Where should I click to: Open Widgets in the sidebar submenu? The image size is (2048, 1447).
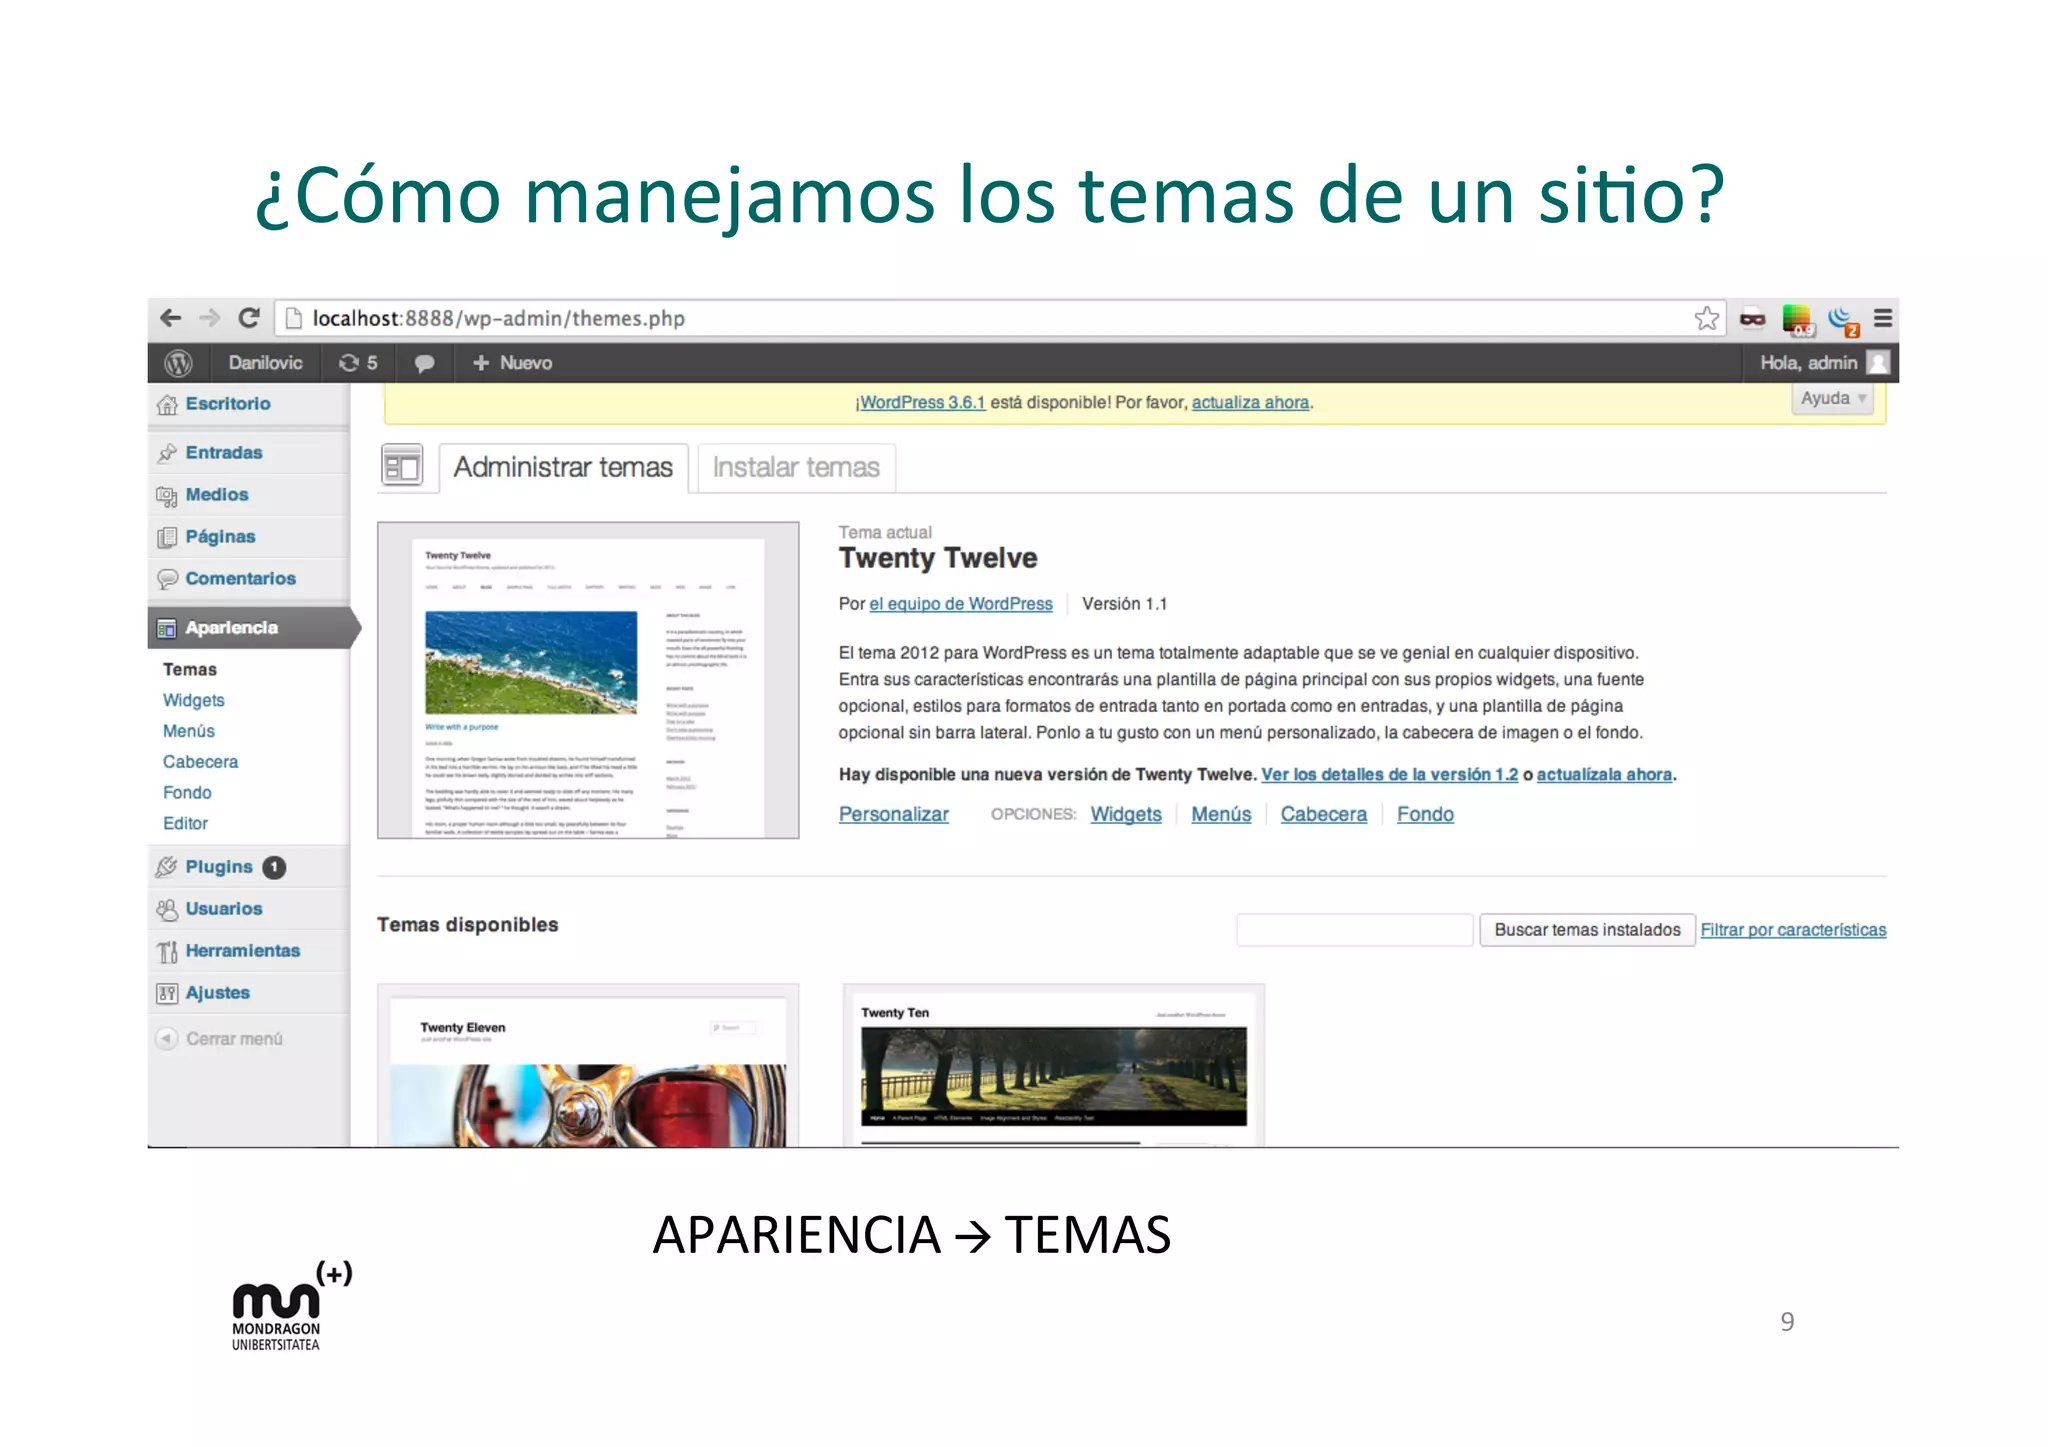click(194, 701)
